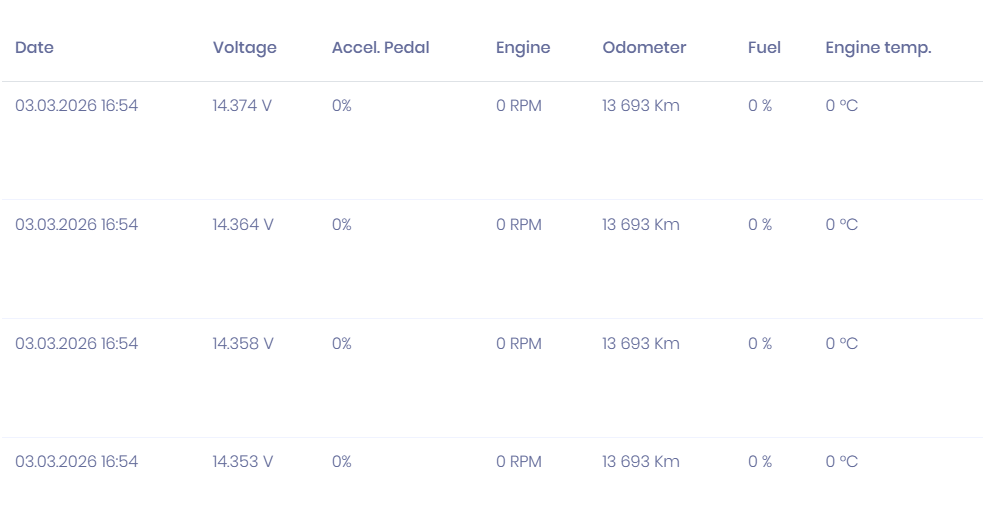Image resolution: width=983 pixels, height=514 pixels.
Task: Select the 14.353 V voltage entry
Action: pyautogui.click(x=243, y=461)
